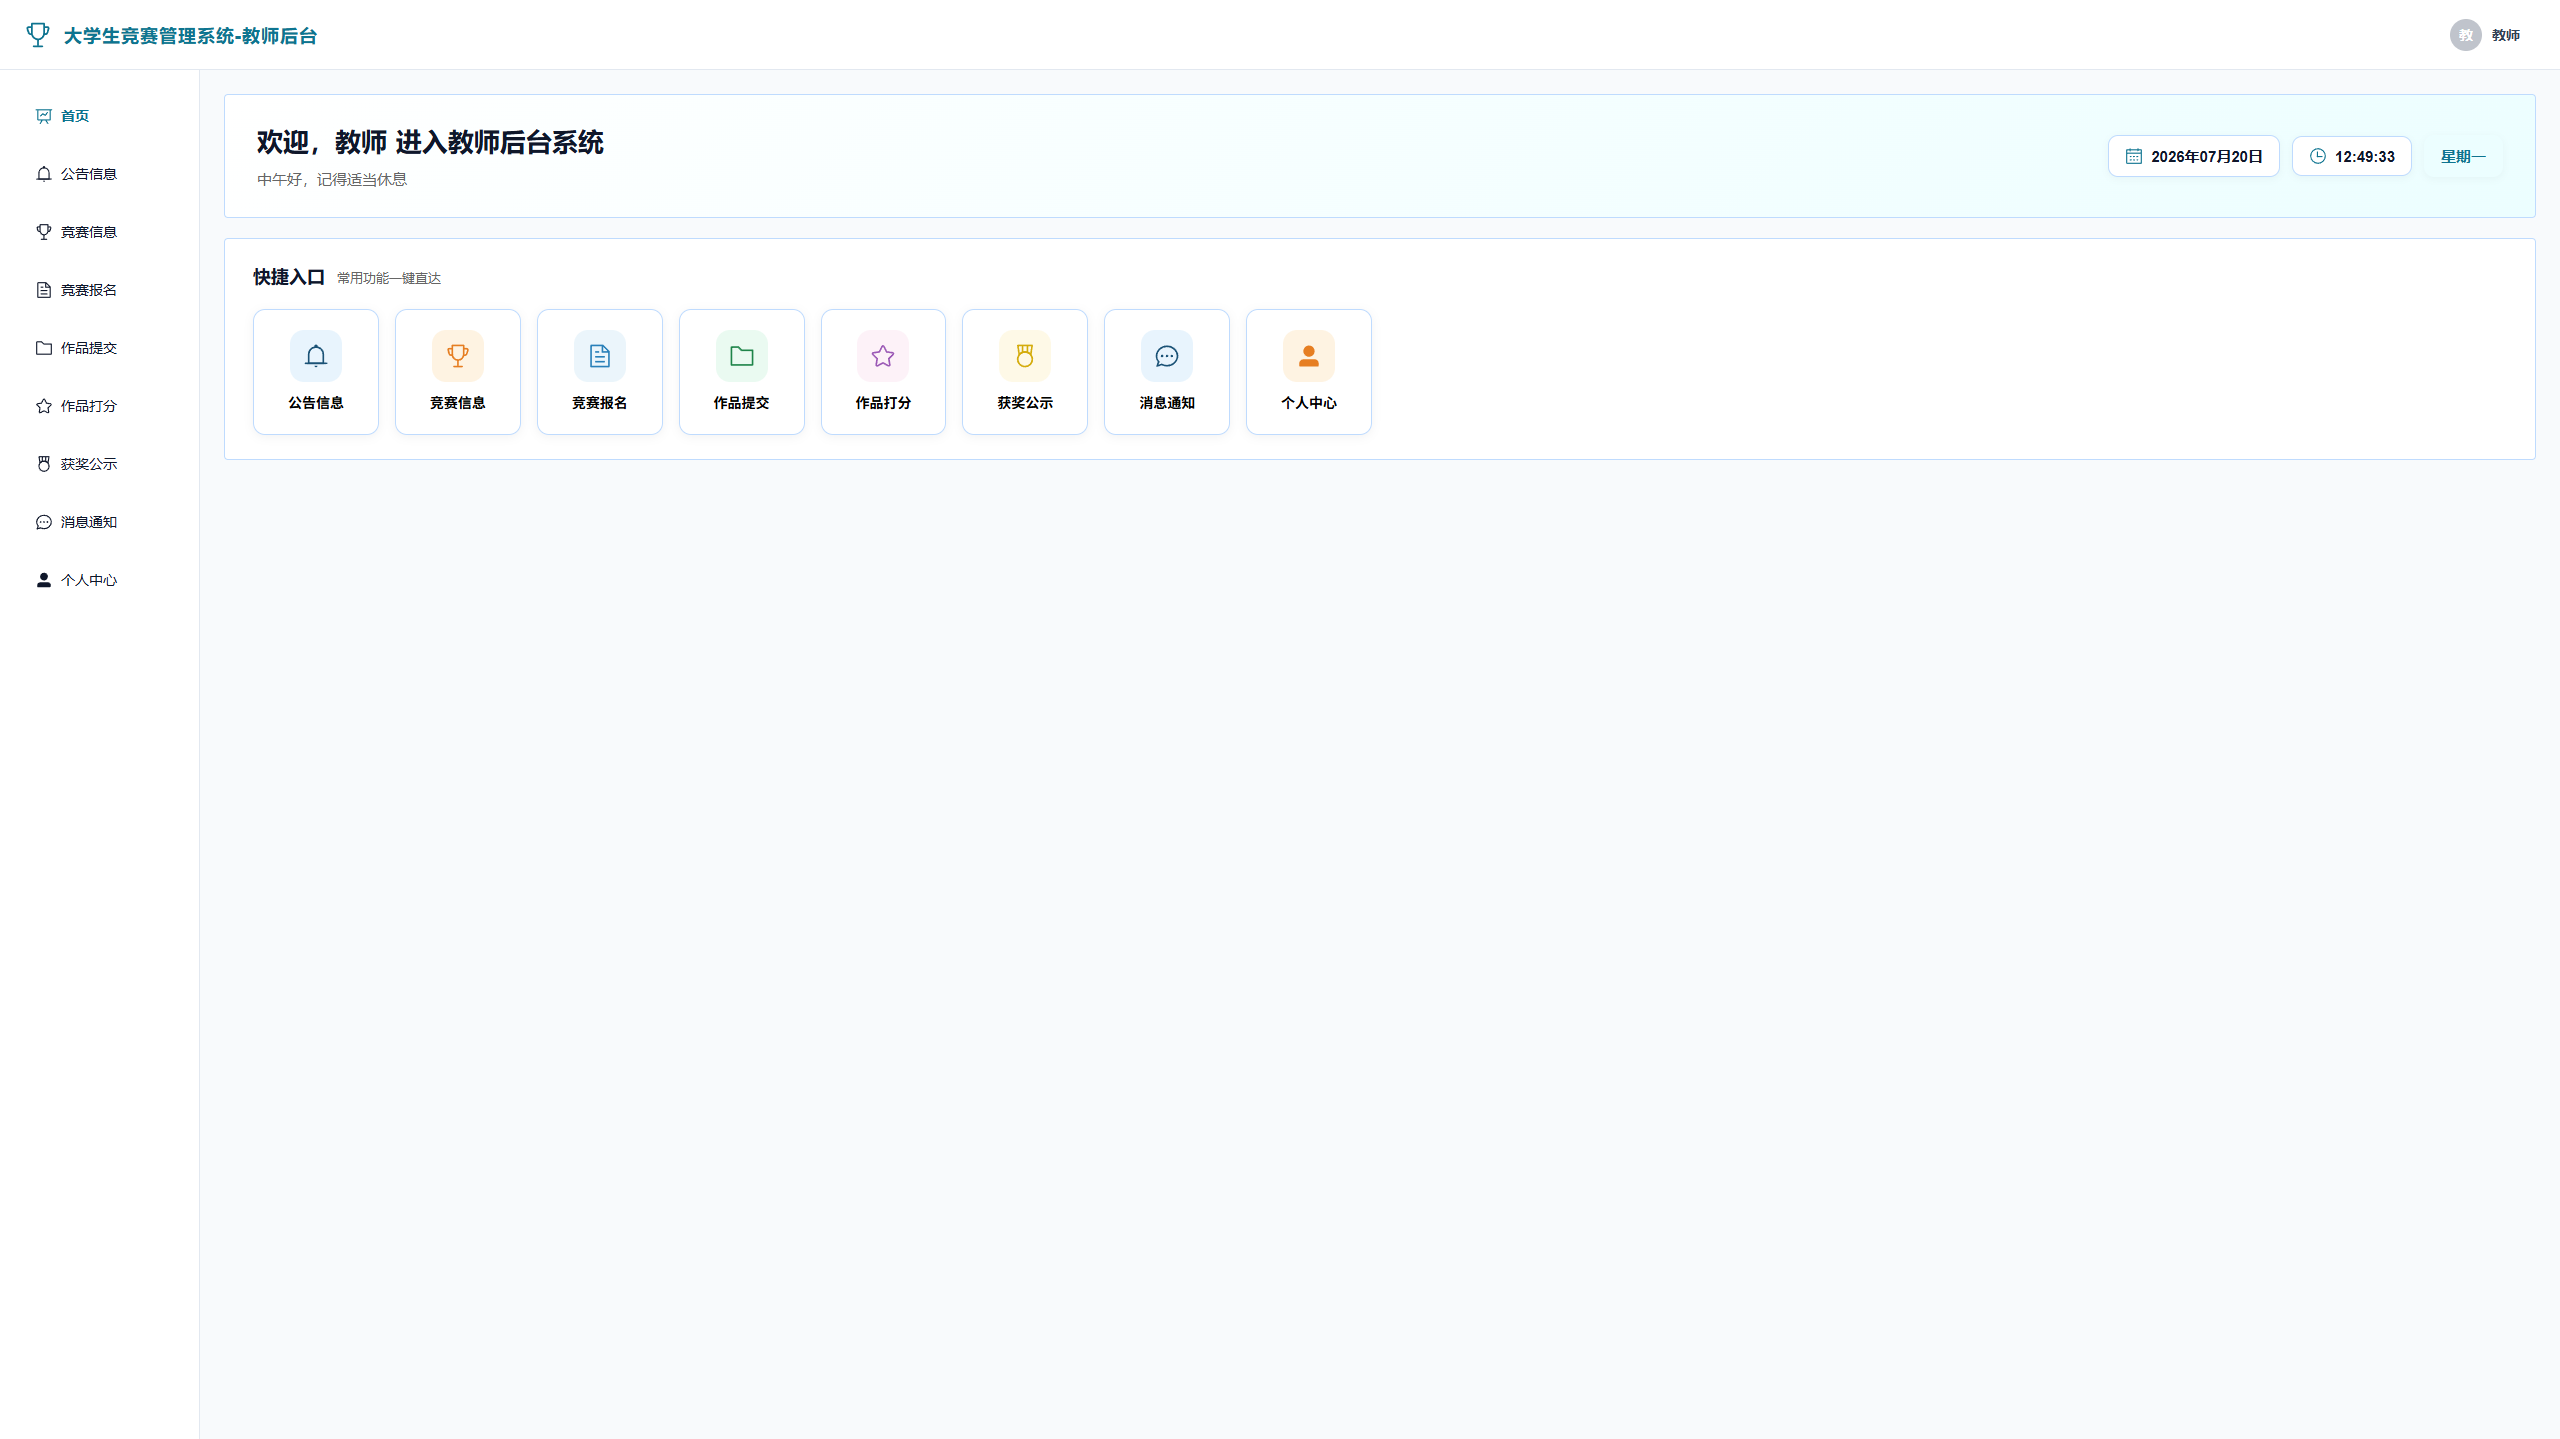Click the 获奖公示 quick-entry card label
This screenshot has height=1439, width=2560.
[1025, 403]
